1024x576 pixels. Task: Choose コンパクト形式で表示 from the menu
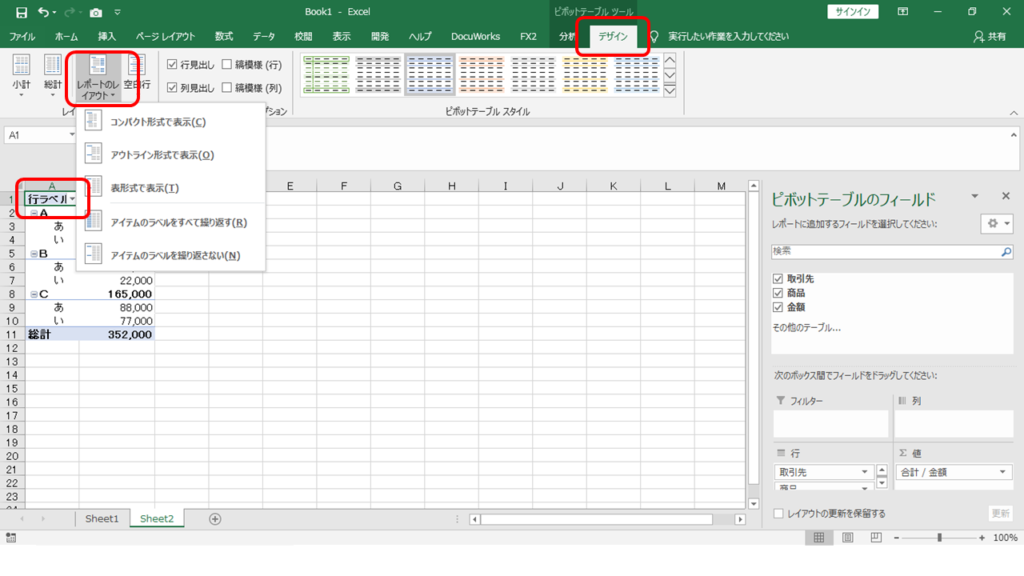coord(170,121)
